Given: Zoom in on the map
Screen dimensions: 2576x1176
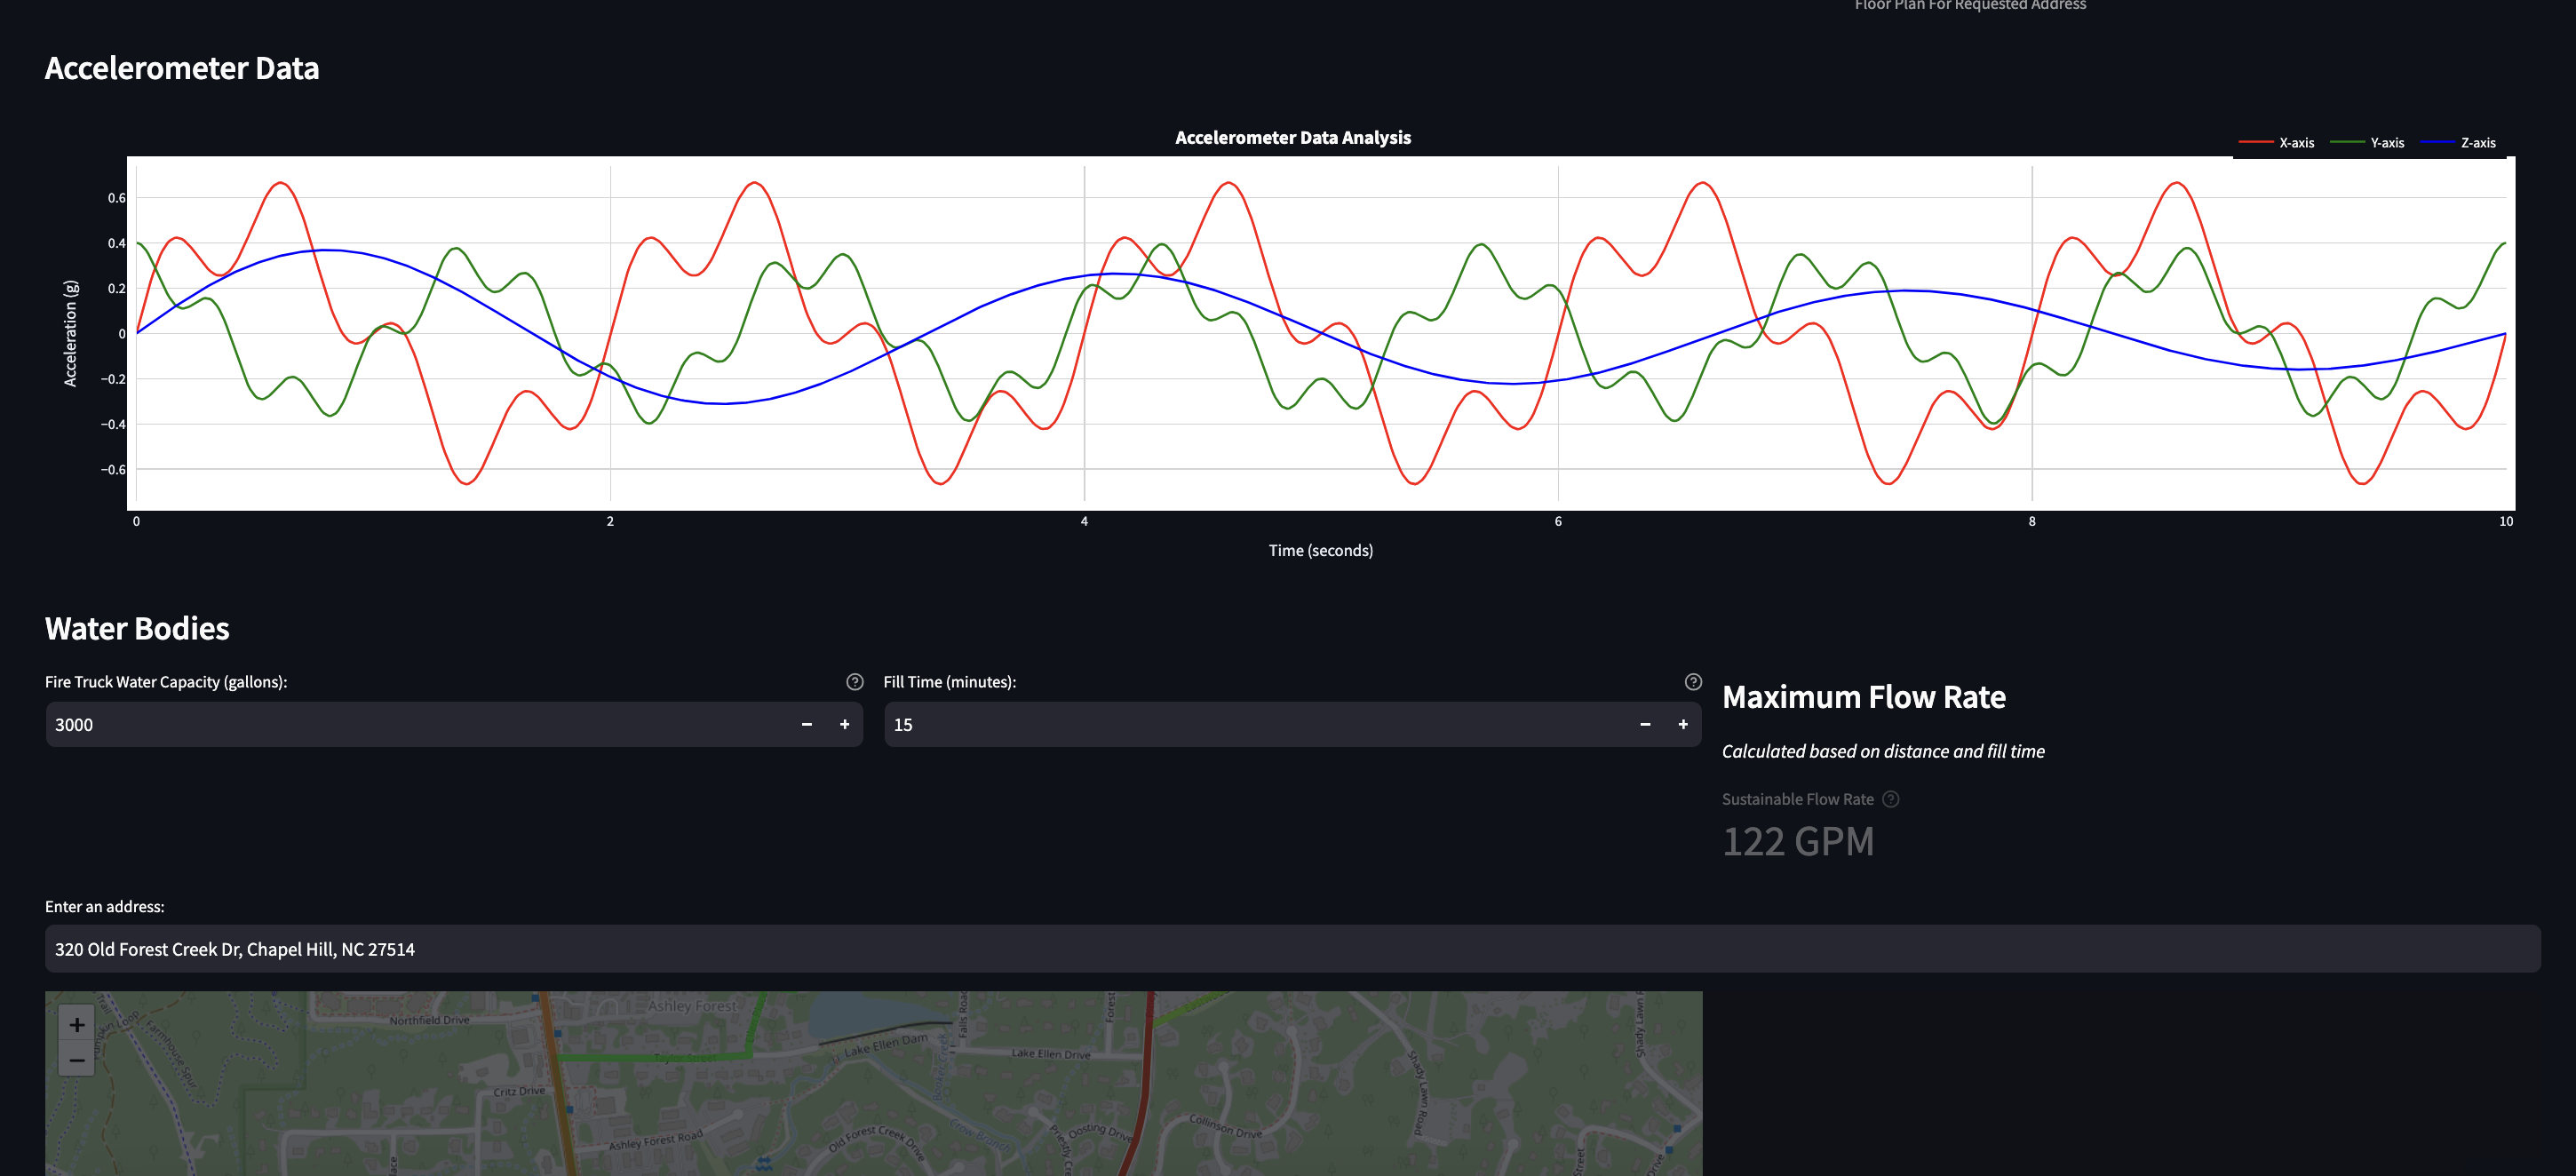Looking at the screenshot, I should point(77,1024).
